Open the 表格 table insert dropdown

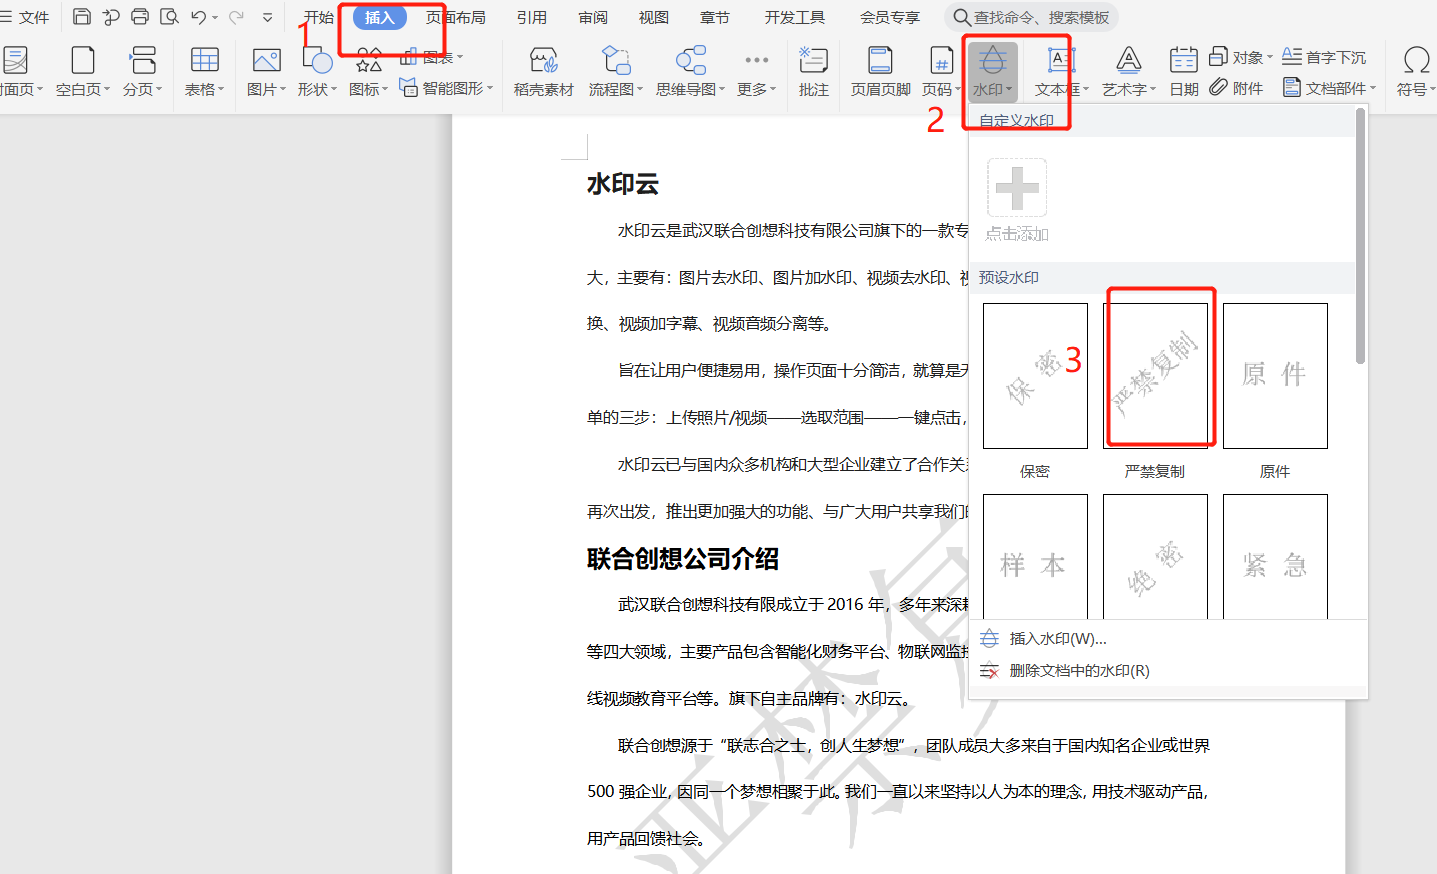click(205, 71)
